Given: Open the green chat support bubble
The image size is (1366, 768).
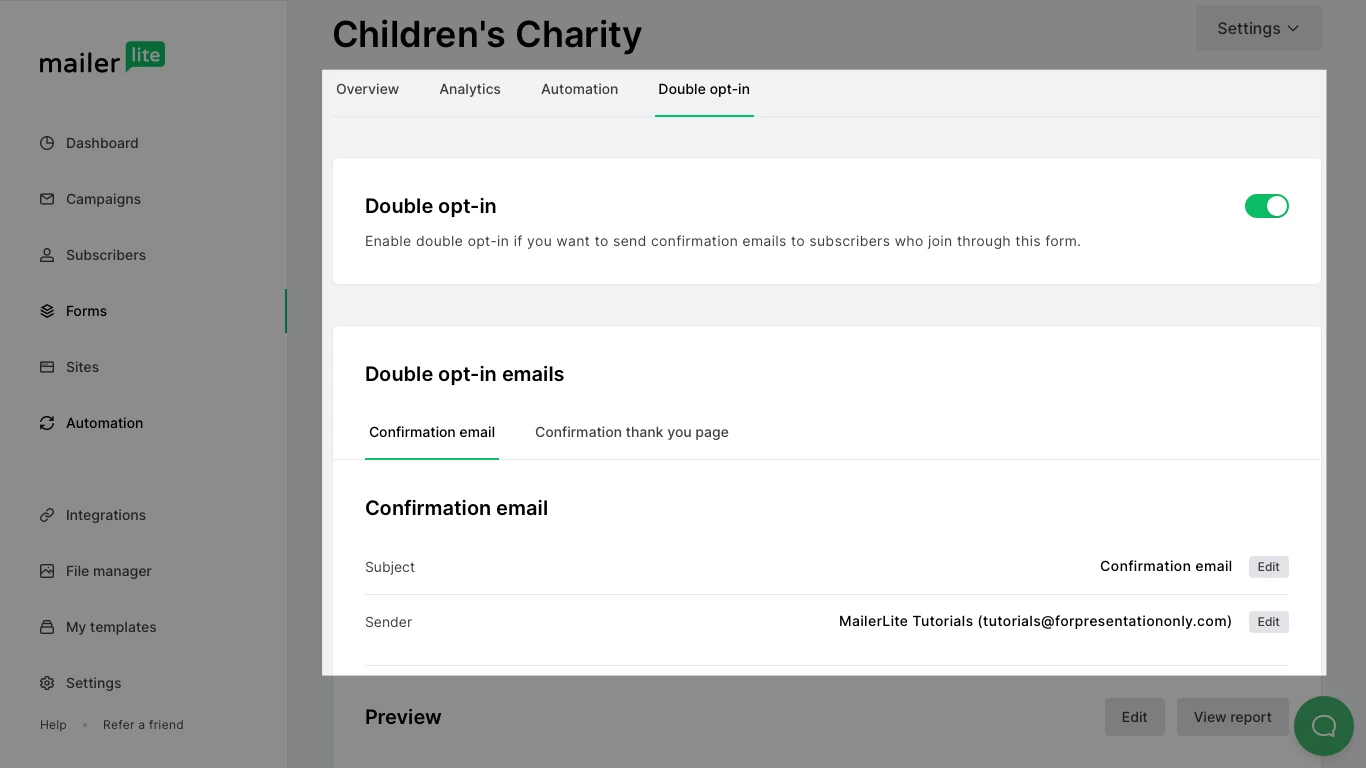Looking at the screenshot, I should pyautogui.click(x=1323, y=726).
